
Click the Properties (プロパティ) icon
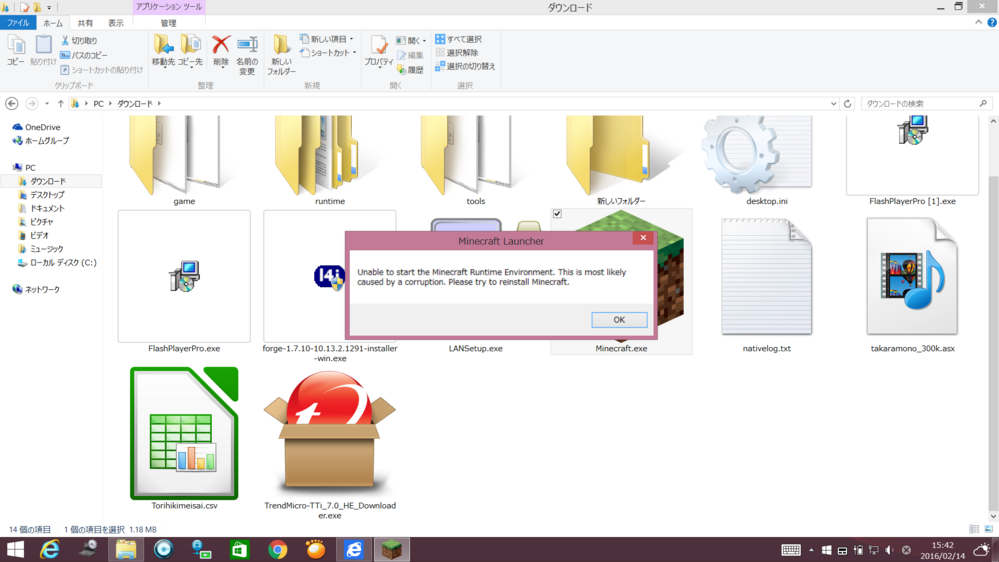coord(378,50)
